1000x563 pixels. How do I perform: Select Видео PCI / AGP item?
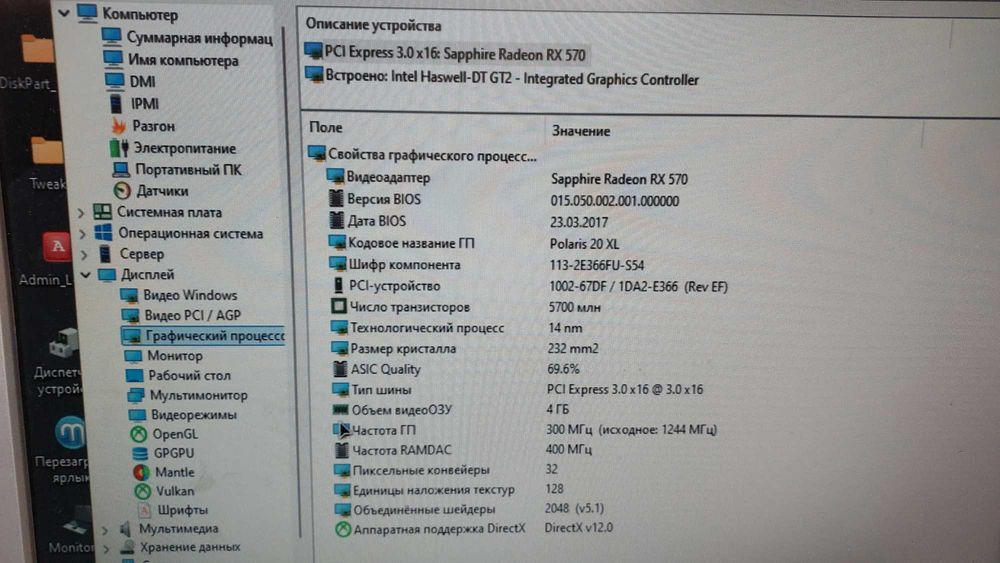tap(193, 315)
